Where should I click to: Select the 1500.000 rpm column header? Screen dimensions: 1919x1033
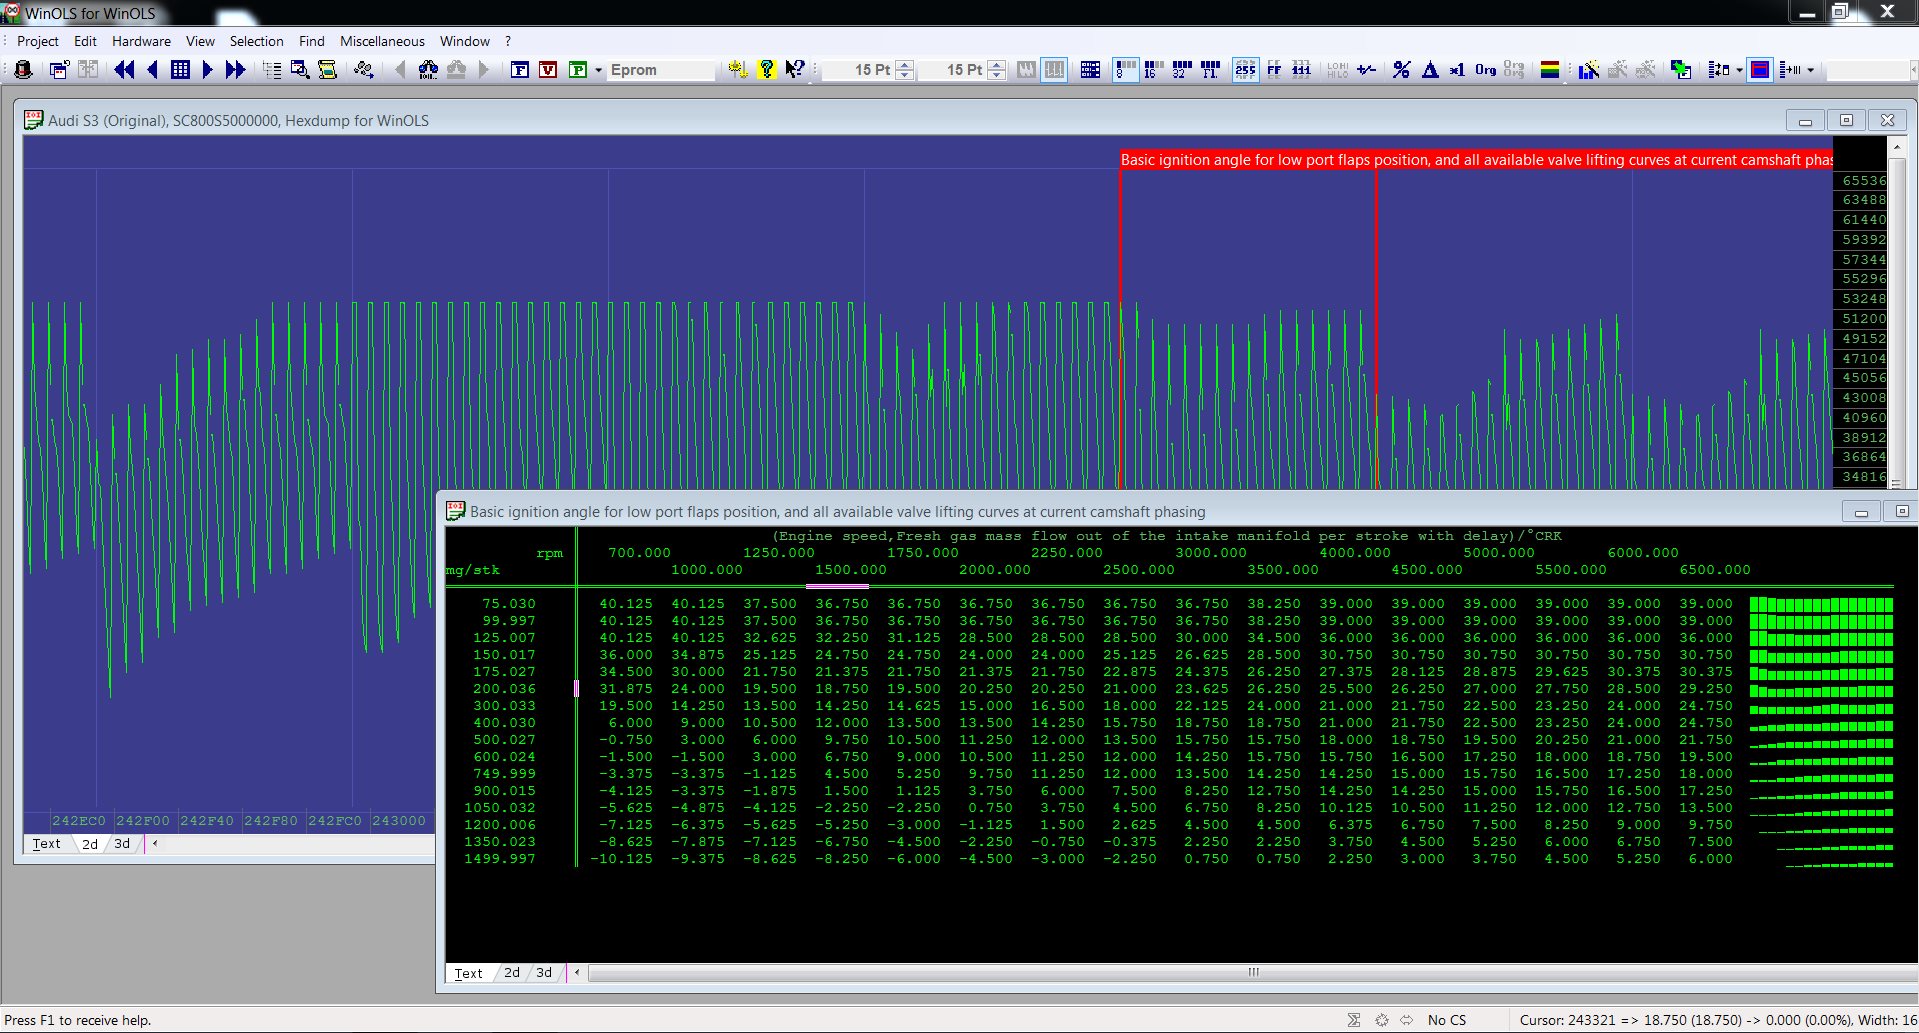click(x=850, y=570)
